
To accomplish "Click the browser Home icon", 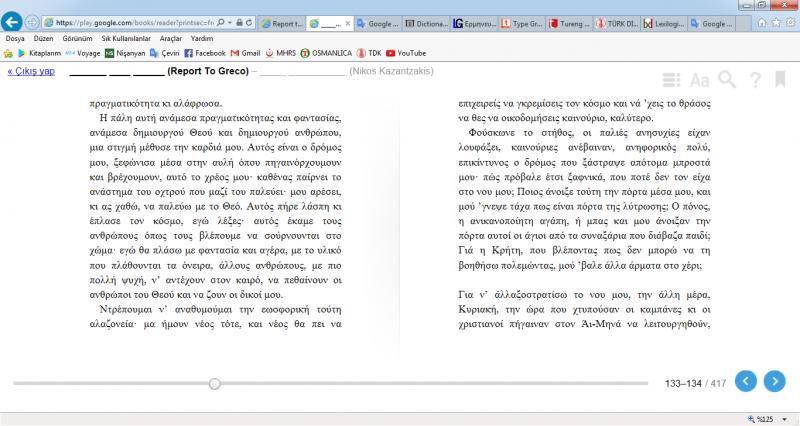I will tap(762, 22).
